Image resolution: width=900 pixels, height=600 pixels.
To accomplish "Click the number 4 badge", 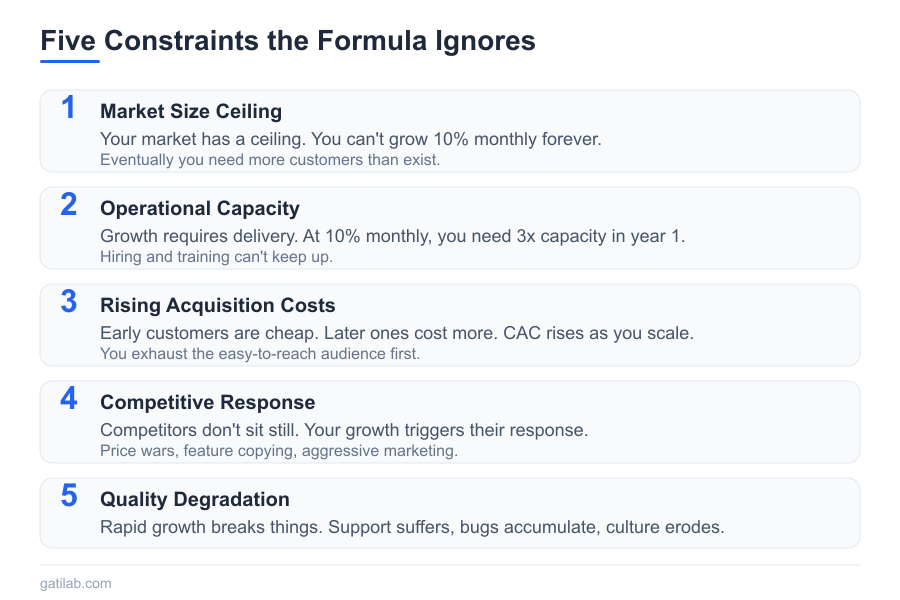I will click(x=68, y=399).
